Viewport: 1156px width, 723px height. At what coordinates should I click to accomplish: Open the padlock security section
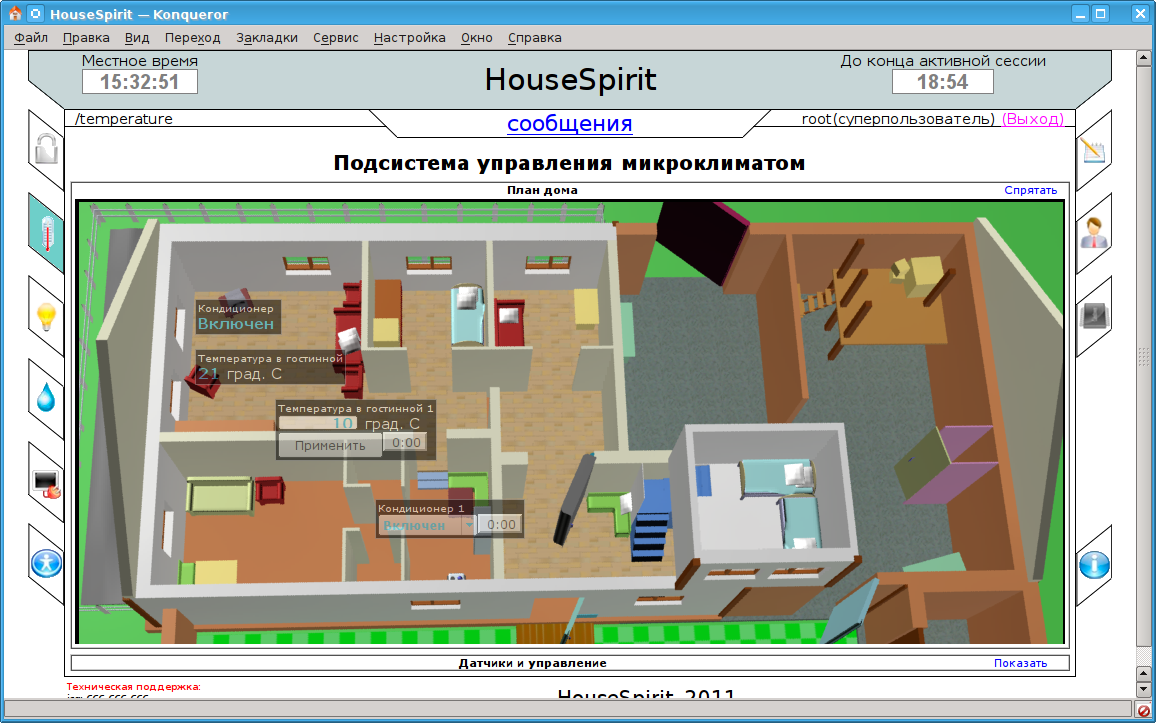click(x=46, y=150)
